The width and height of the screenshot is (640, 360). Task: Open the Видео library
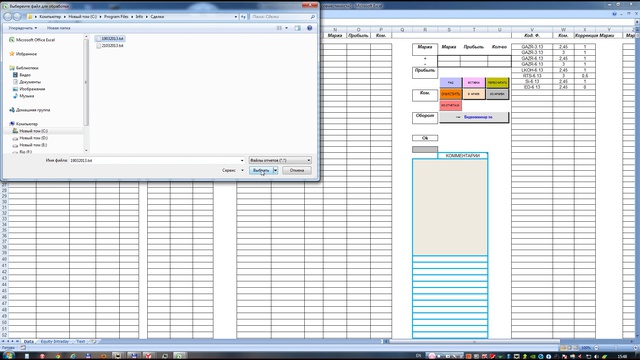pyautogui.click(x=22, y=75)
